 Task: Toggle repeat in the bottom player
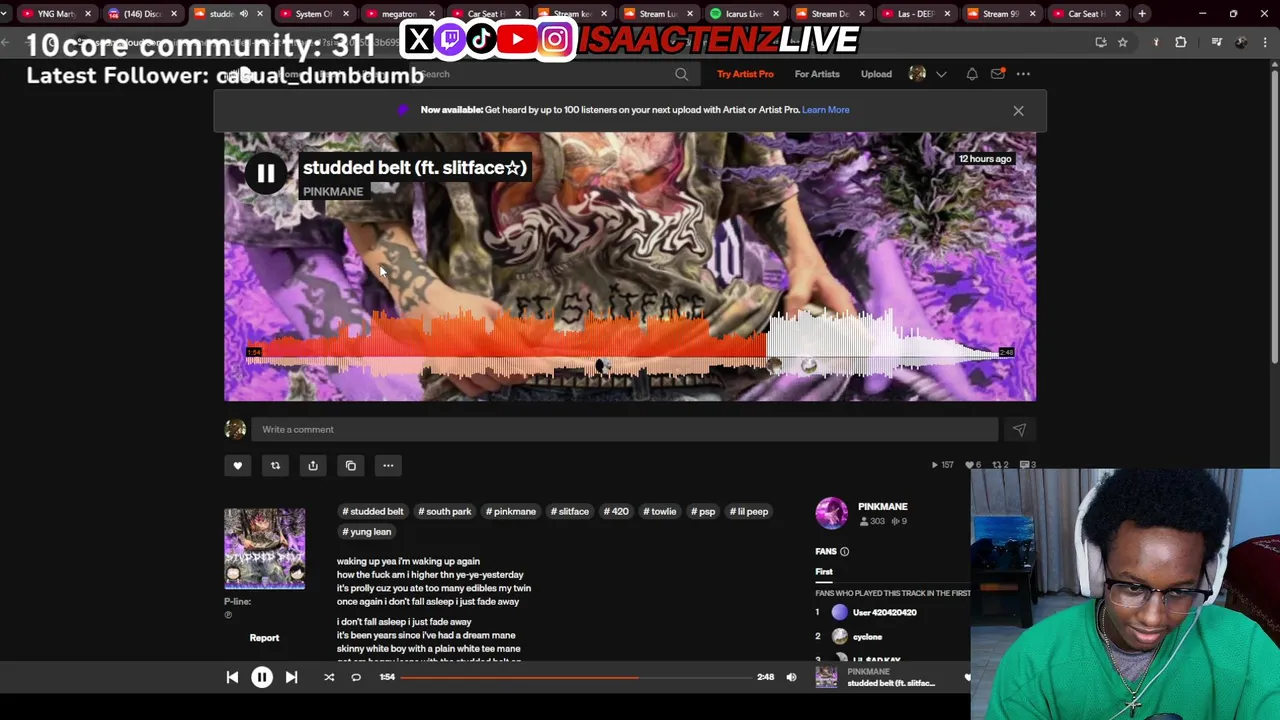pyautogui.click(x=356, y=677)
